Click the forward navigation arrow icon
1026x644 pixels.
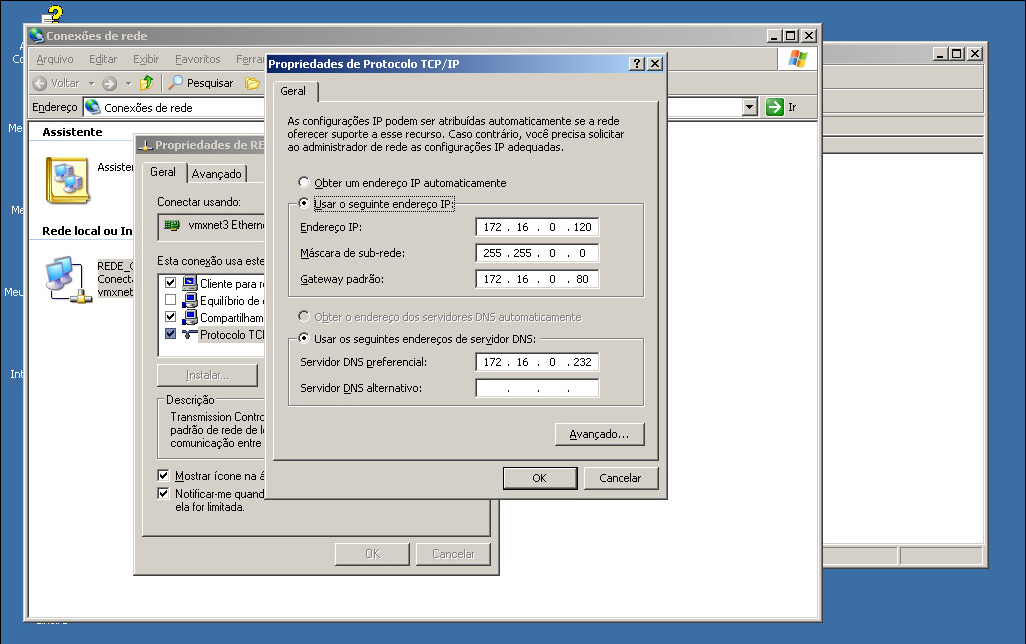[109, 83]
